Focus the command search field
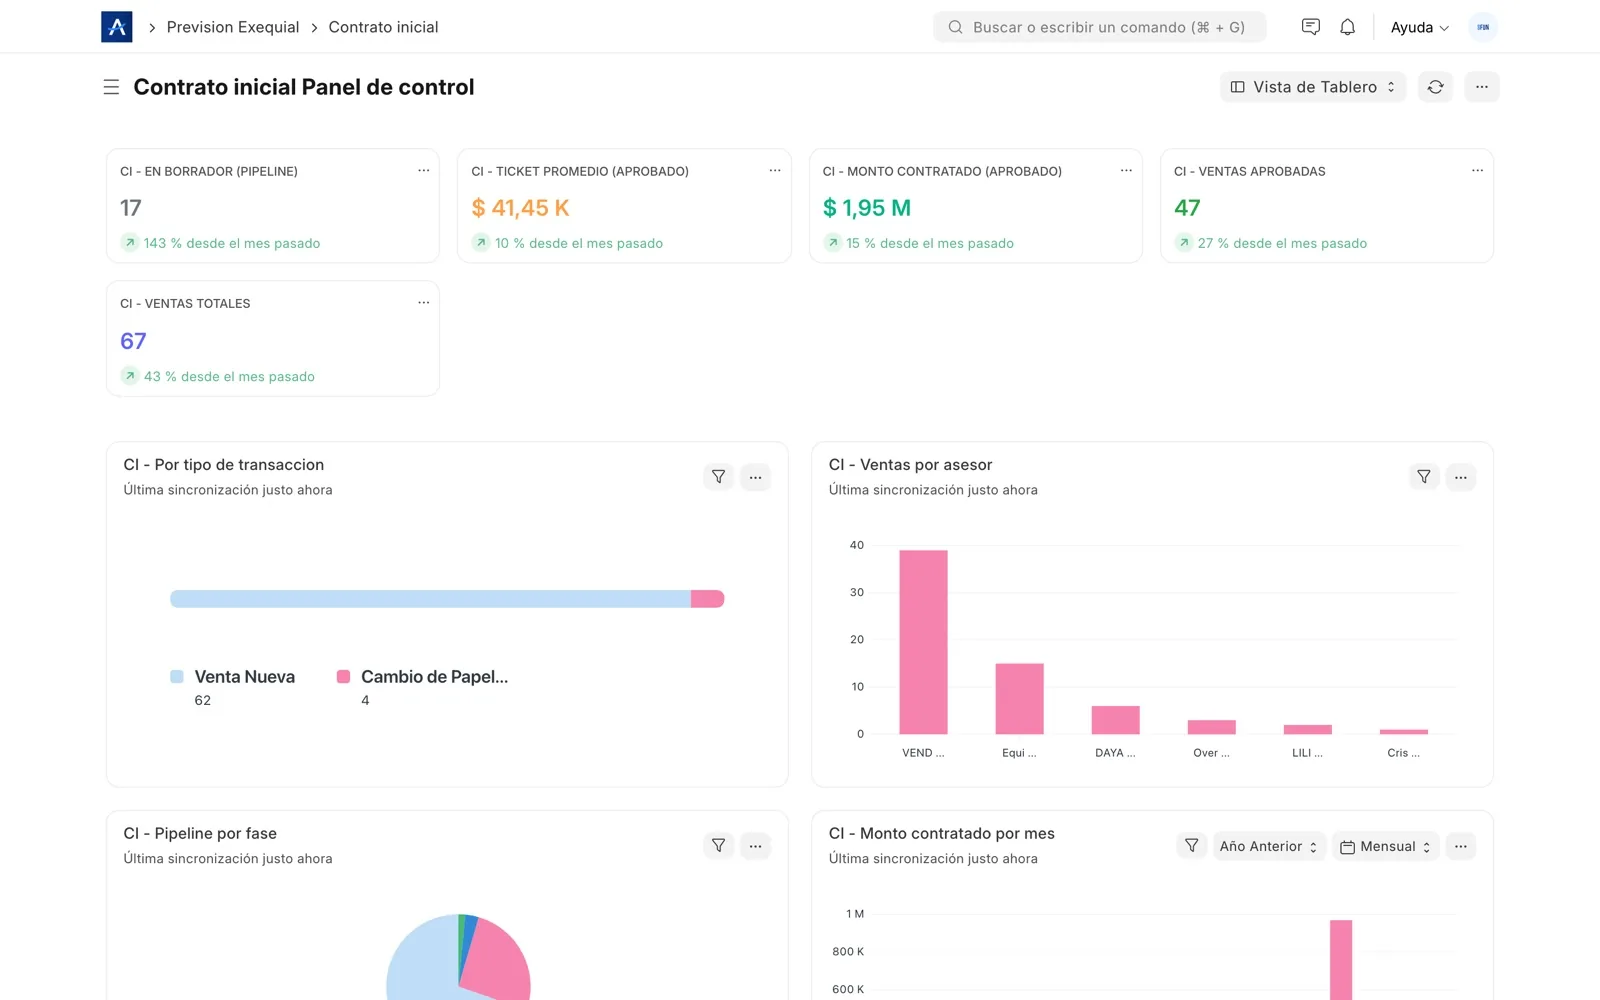The image size is (1600, 1000). coord(1100,27)
